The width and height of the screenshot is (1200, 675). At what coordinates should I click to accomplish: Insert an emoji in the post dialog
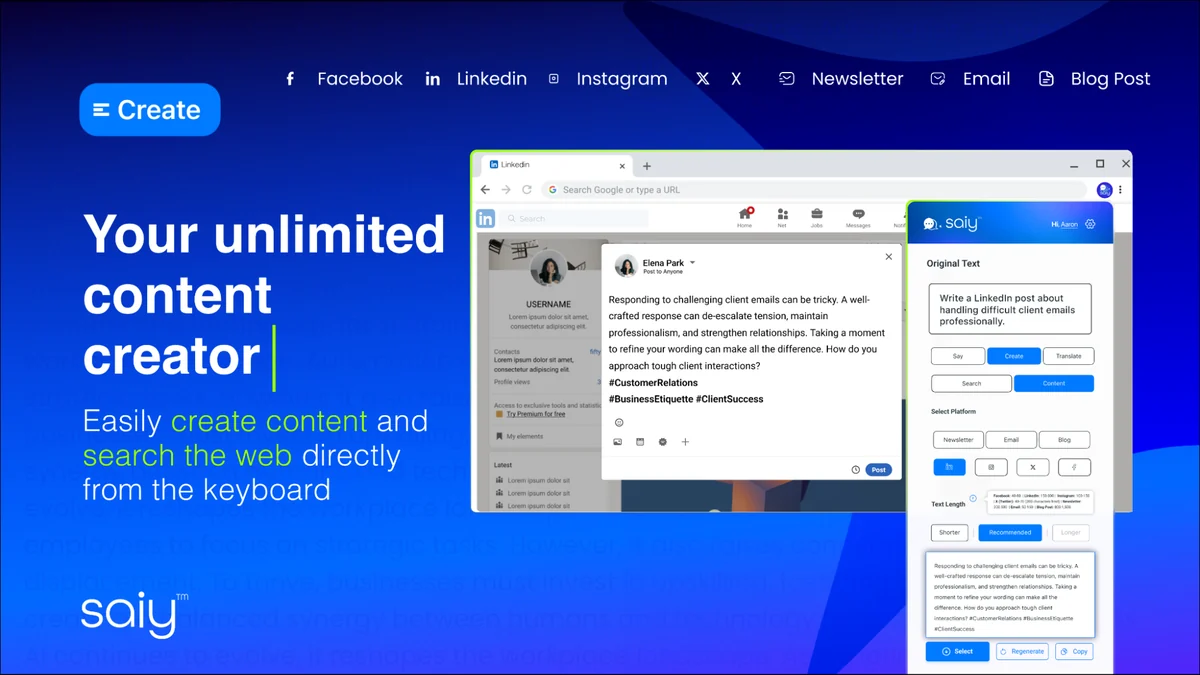pos(619,423)
